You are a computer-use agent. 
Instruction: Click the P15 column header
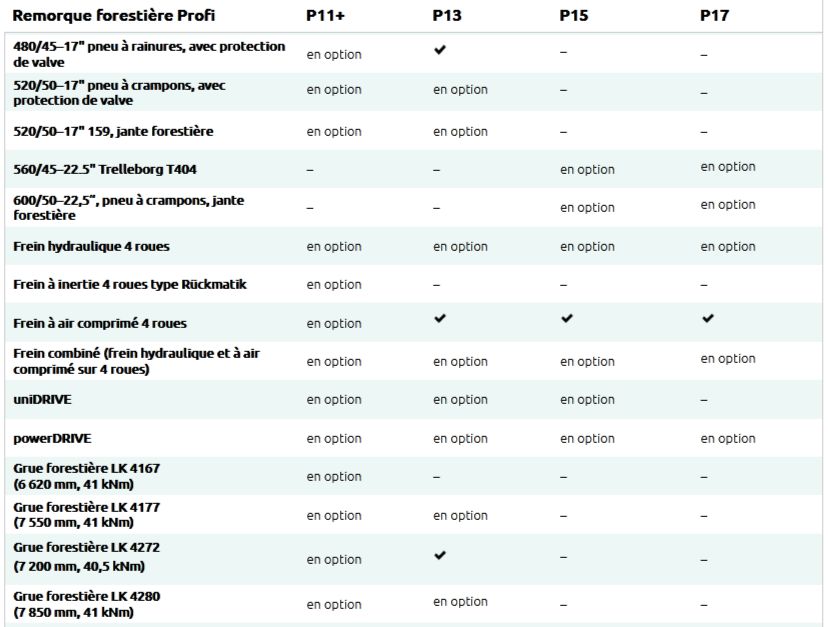[x=573, y=16]
